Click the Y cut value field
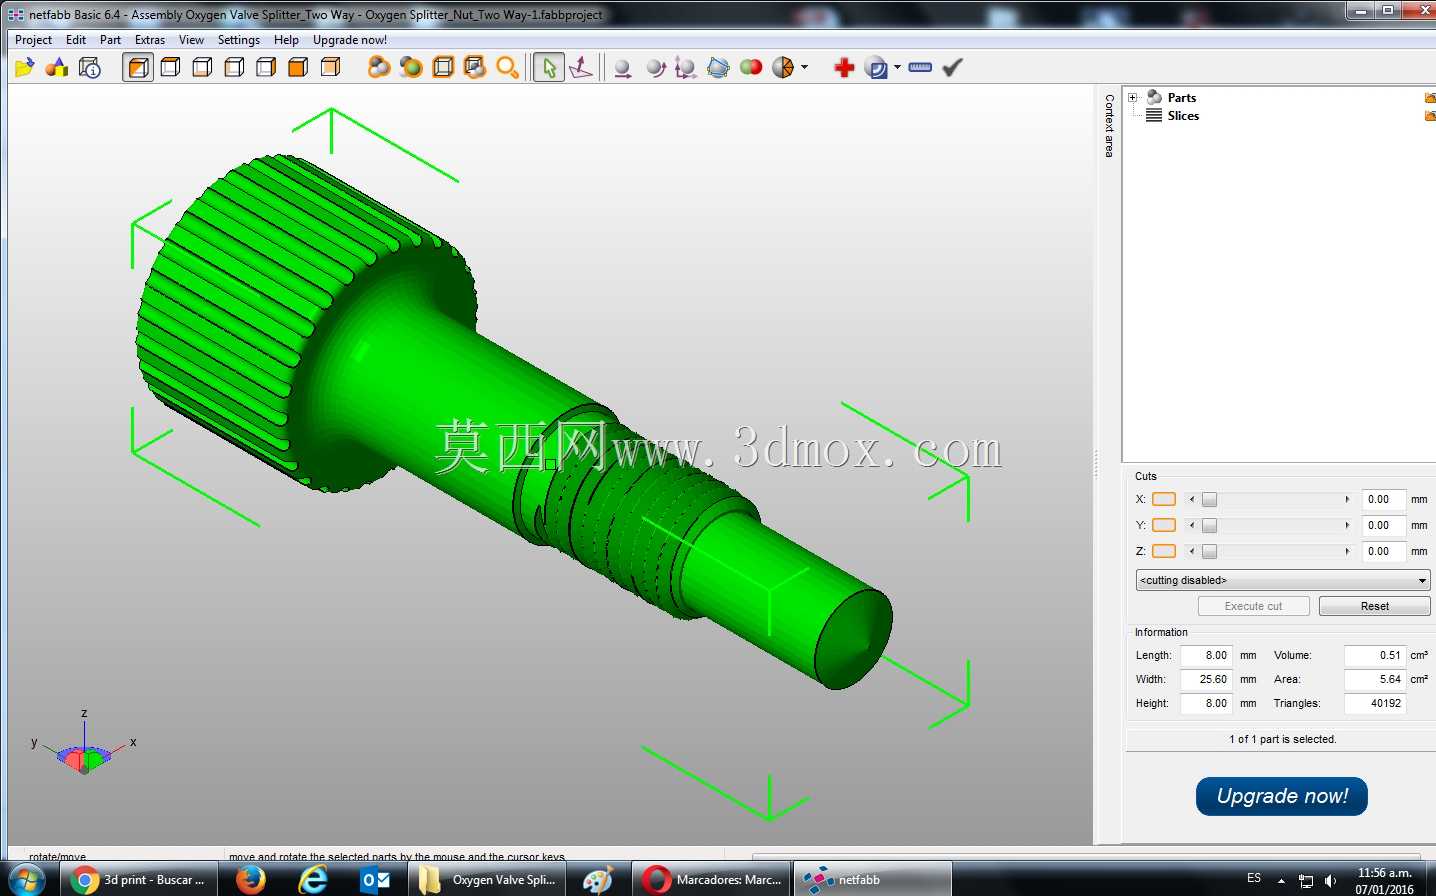The width and height of the screenshot is (1436, 896). (1384, 525)
